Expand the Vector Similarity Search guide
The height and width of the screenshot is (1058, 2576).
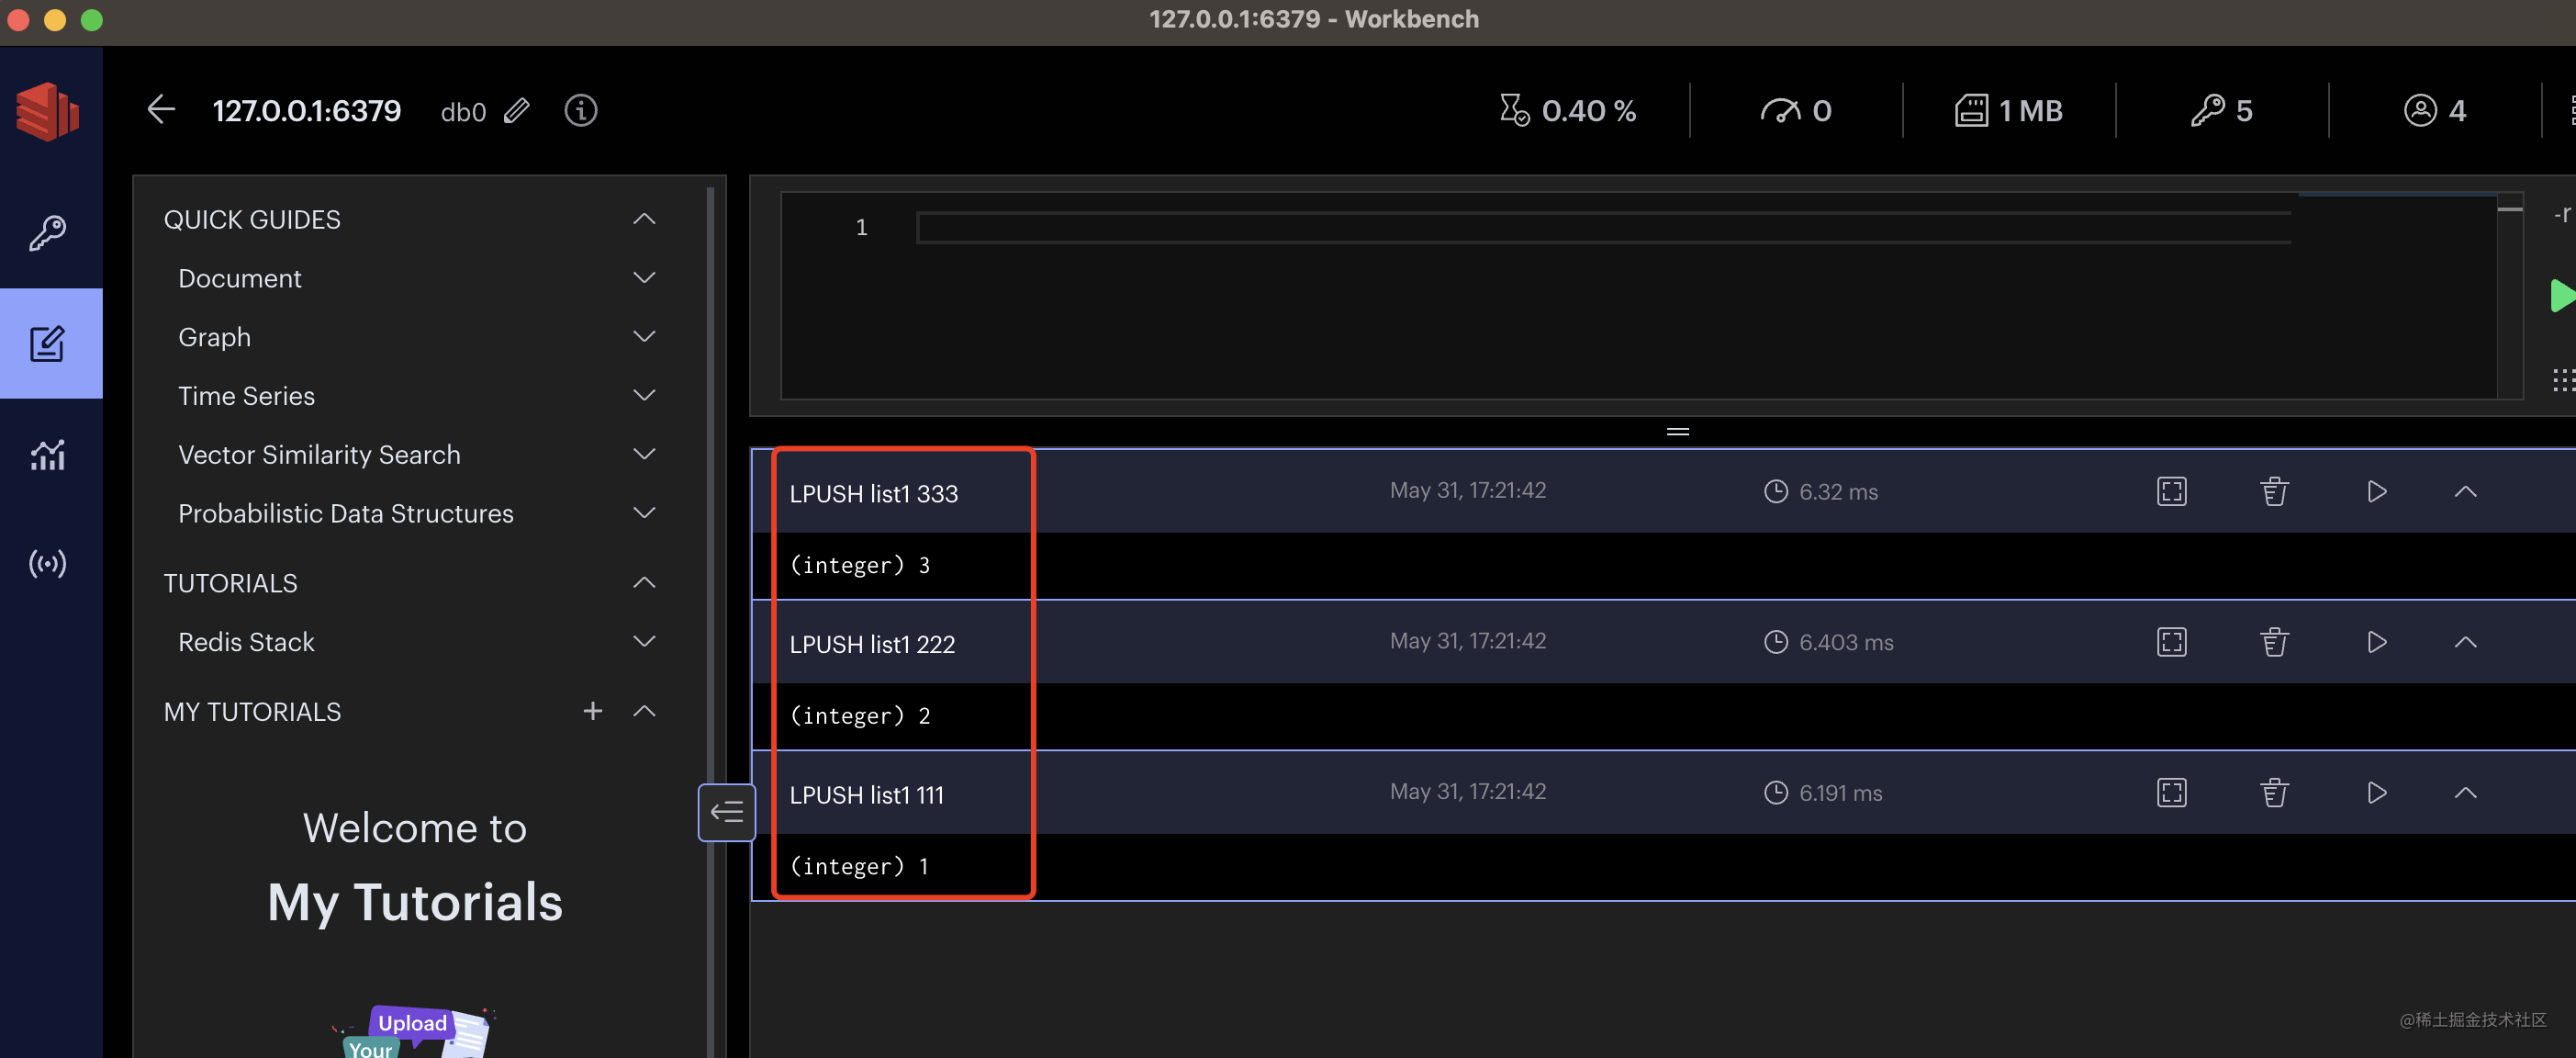point(644,454)
